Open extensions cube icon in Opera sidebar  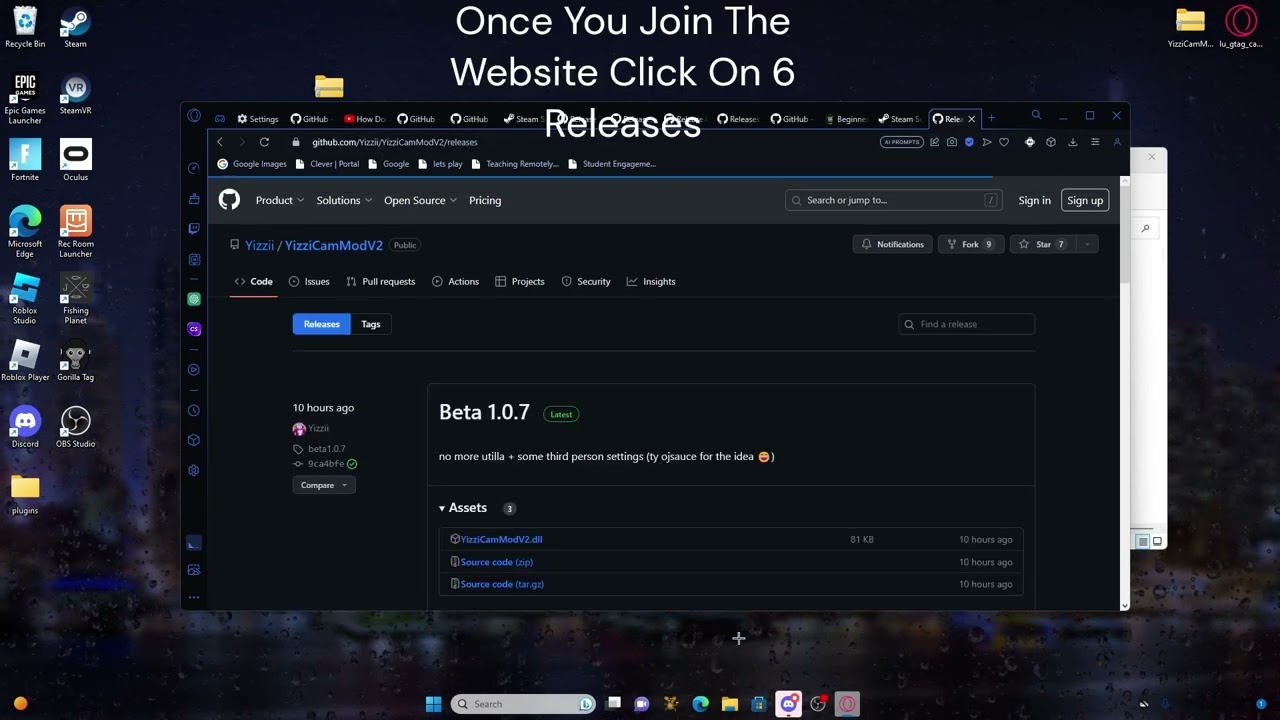[194, 440]
